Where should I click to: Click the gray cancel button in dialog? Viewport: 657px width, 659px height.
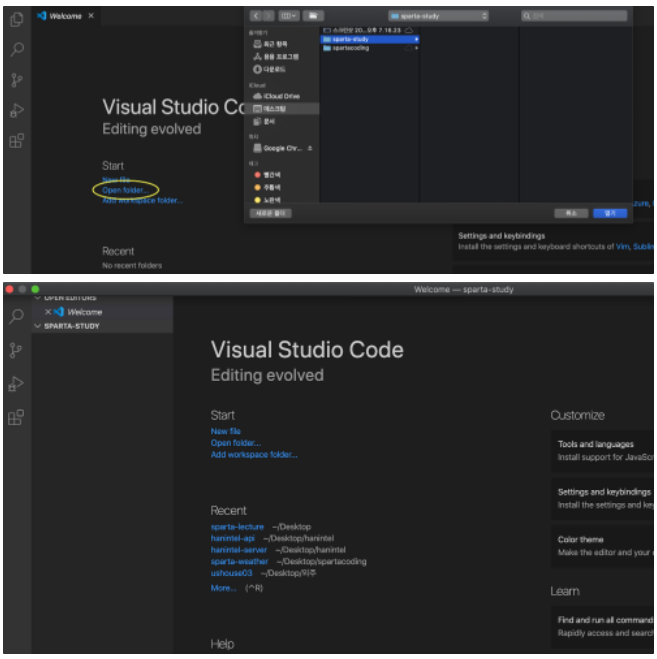coord(571,214)
